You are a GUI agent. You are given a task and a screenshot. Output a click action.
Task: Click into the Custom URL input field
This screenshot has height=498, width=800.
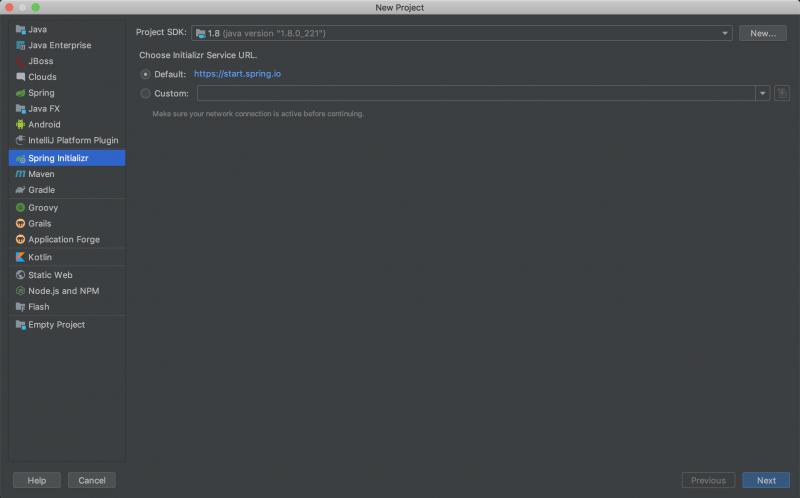[x=476, y=93]
